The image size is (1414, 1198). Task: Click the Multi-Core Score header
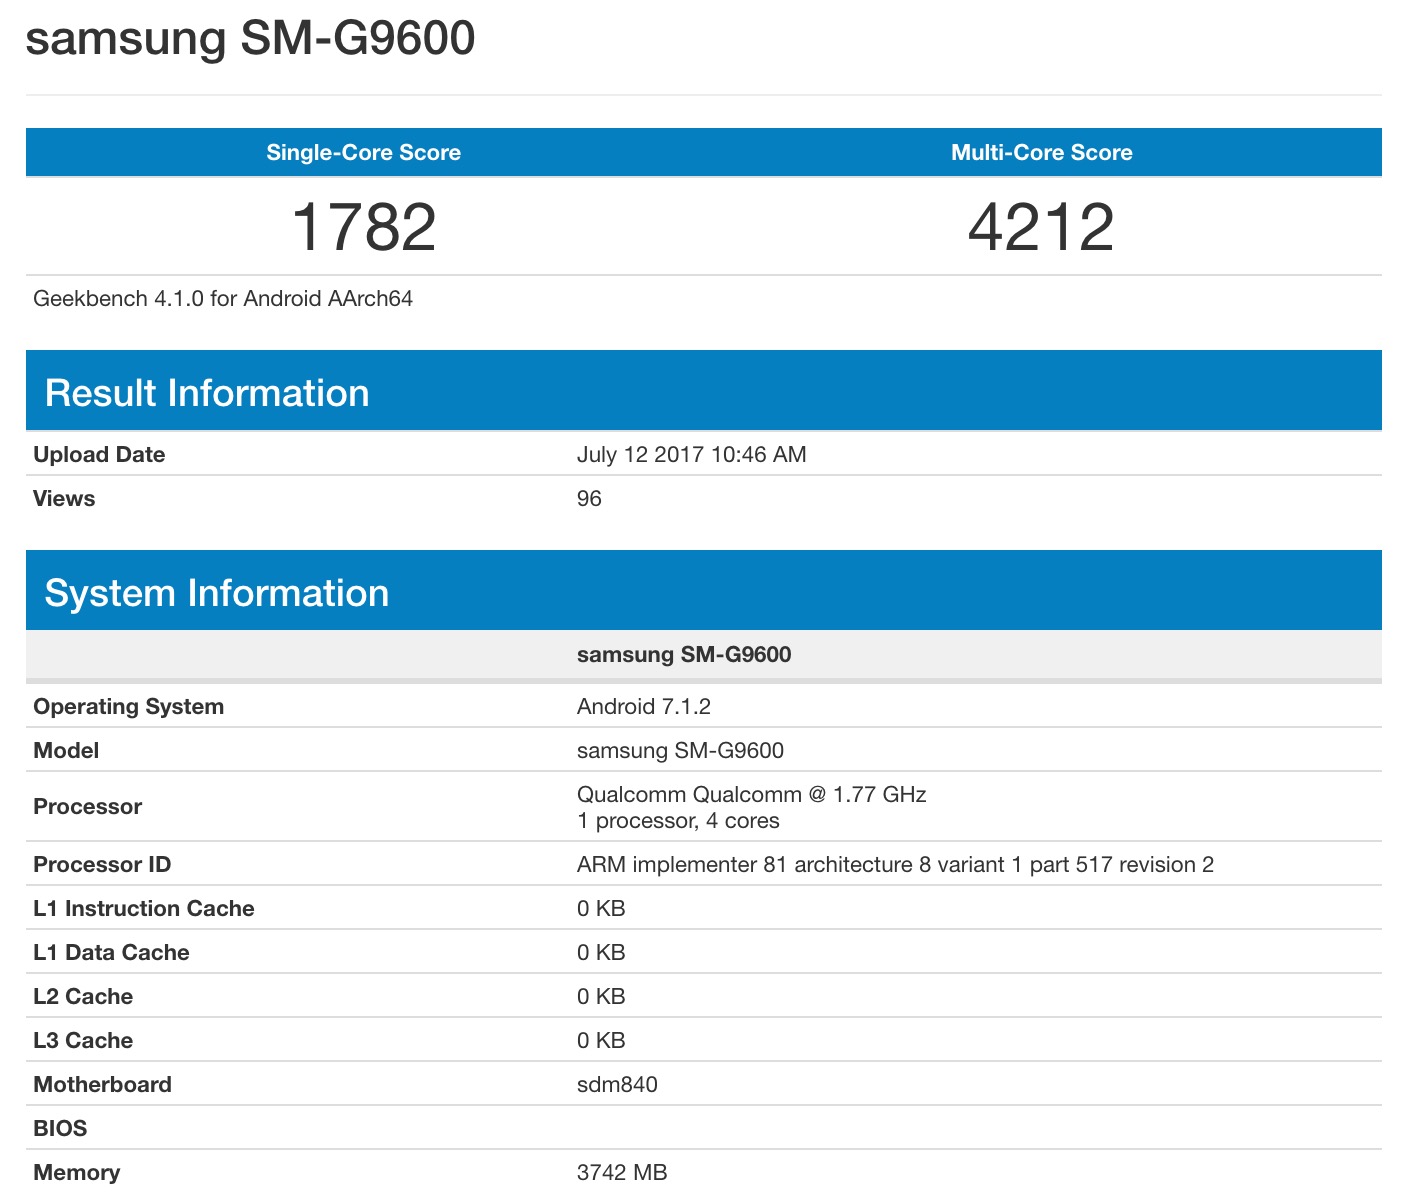point(1042,153)
